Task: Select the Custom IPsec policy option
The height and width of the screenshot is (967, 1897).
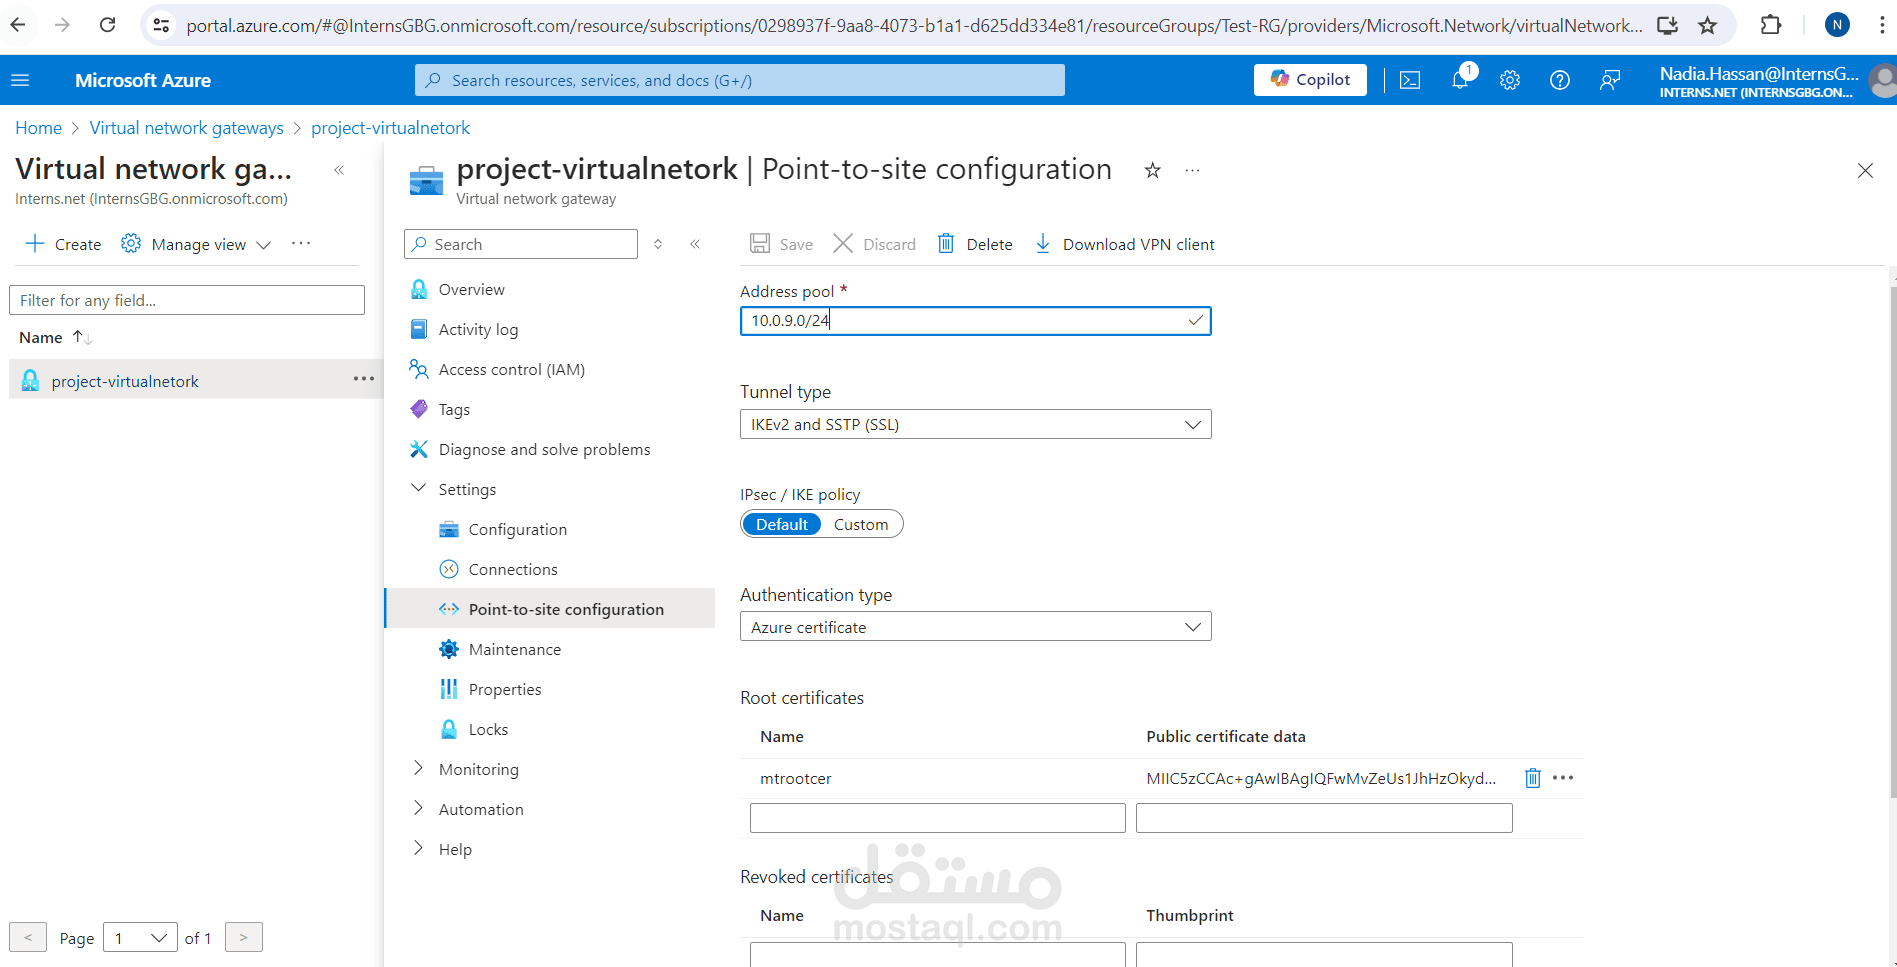Action: [860, 525]
